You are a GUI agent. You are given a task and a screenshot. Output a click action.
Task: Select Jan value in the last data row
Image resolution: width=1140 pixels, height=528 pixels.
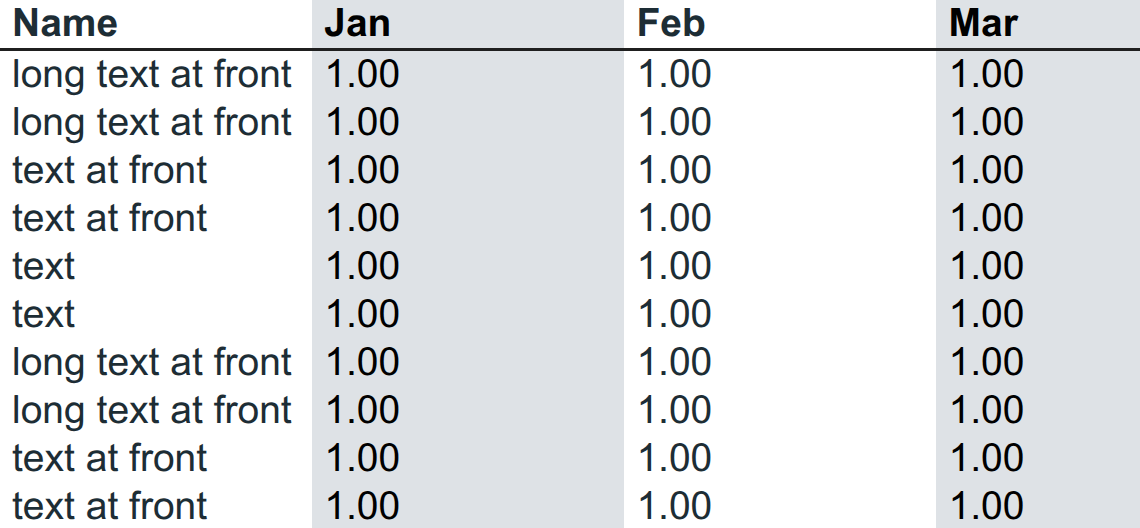[x=363, y=506]
